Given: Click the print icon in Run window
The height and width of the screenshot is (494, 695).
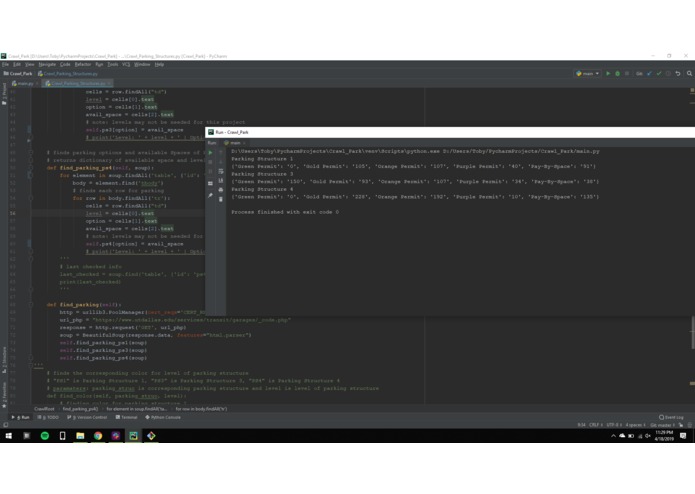Looking at the screenshot, I should point(221,190).
